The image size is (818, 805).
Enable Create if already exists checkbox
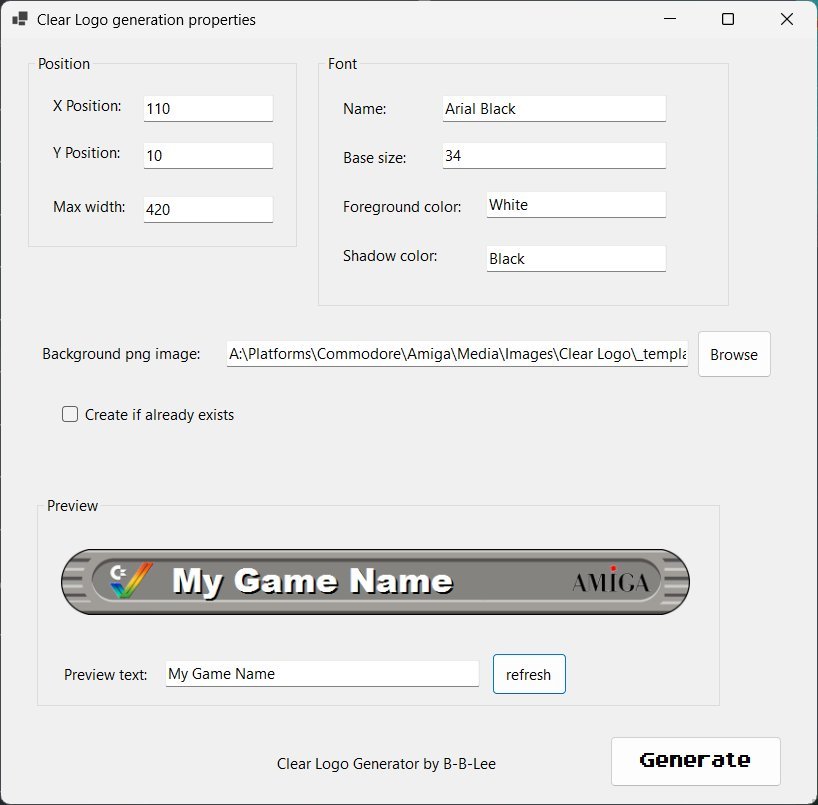tap(70, 414)
